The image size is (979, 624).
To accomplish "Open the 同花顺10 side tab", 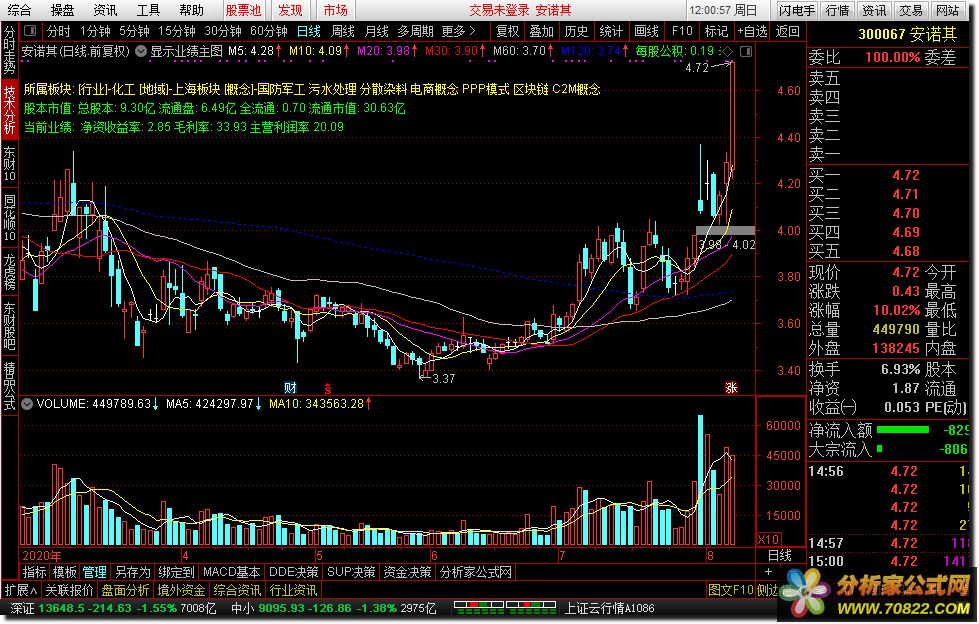I will tap(9, 217).
